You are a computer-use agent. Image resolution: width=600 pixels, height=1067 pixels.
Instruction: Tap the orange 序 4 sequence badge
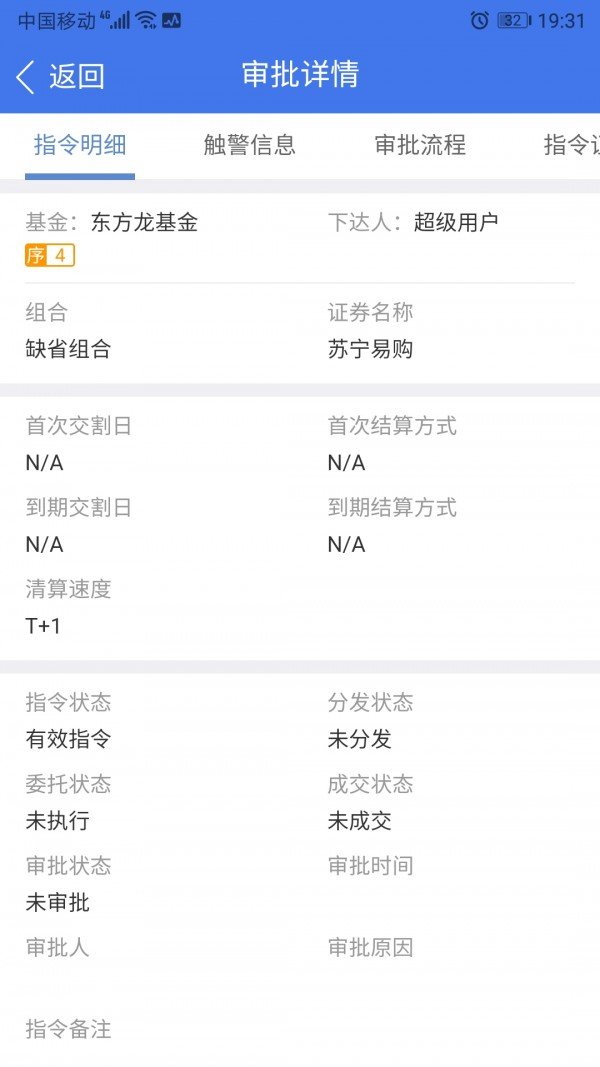(x=50, y=256)
